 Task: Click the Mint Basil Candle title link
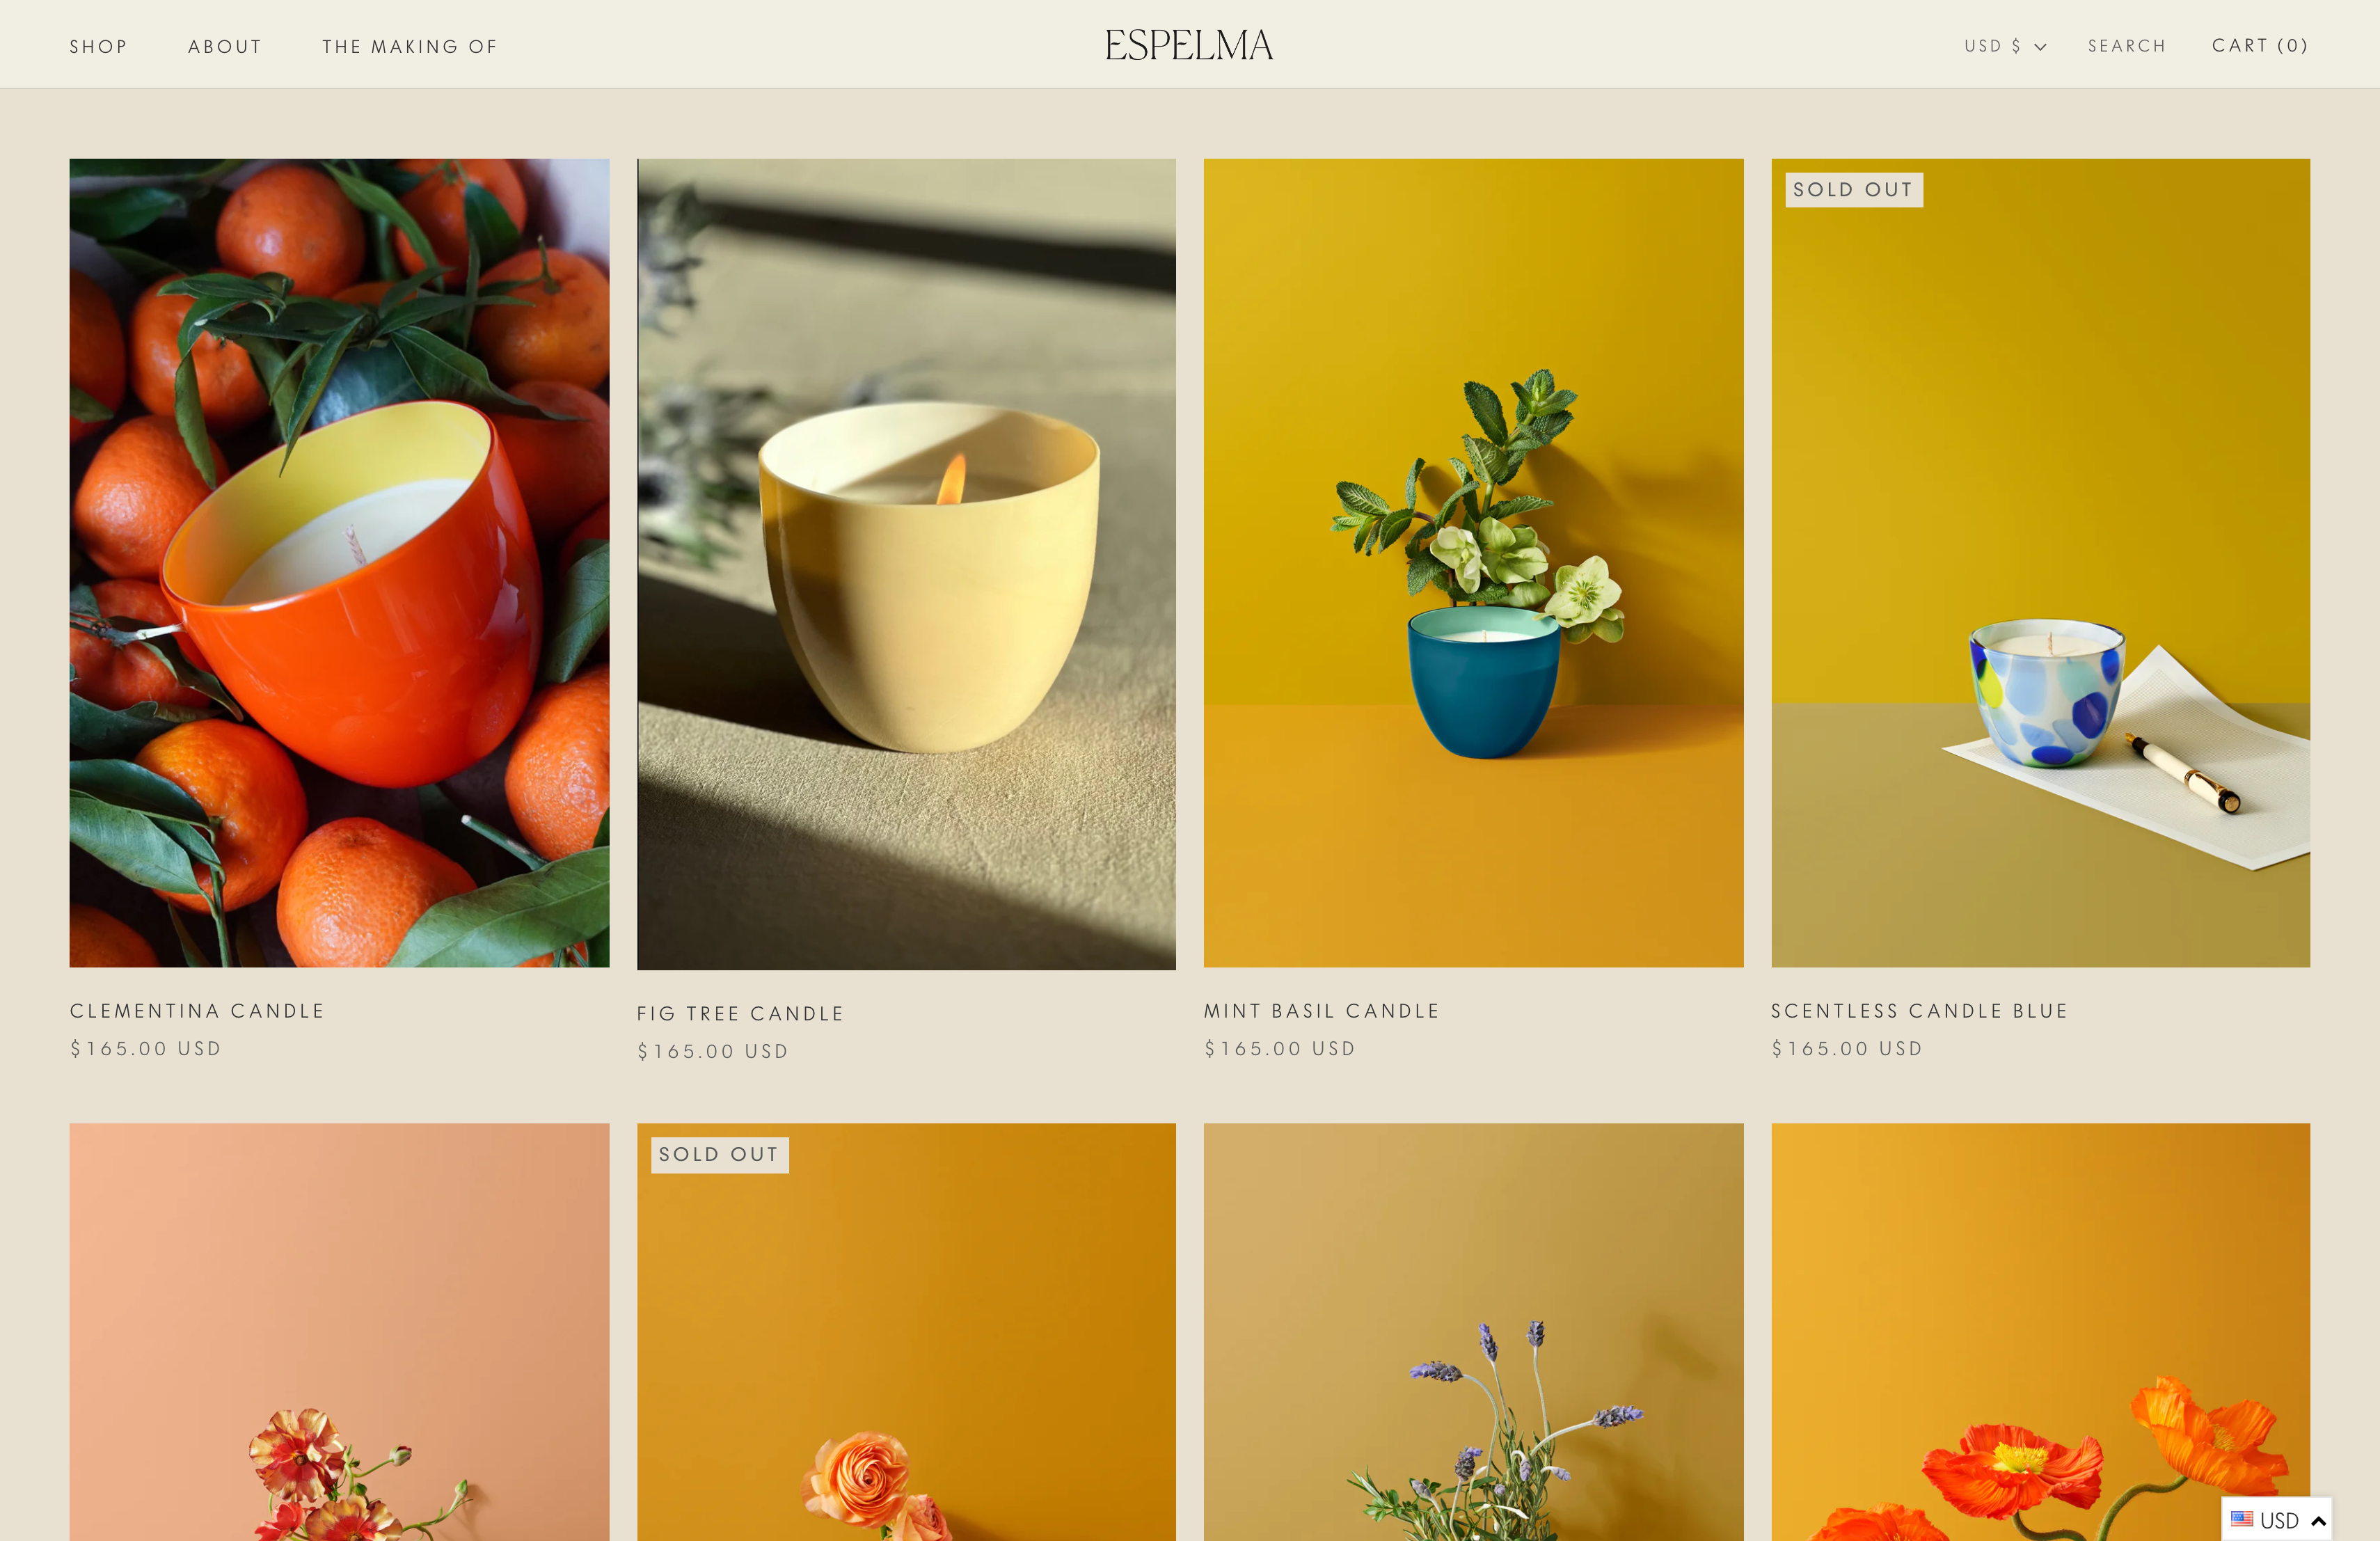1321,1011
